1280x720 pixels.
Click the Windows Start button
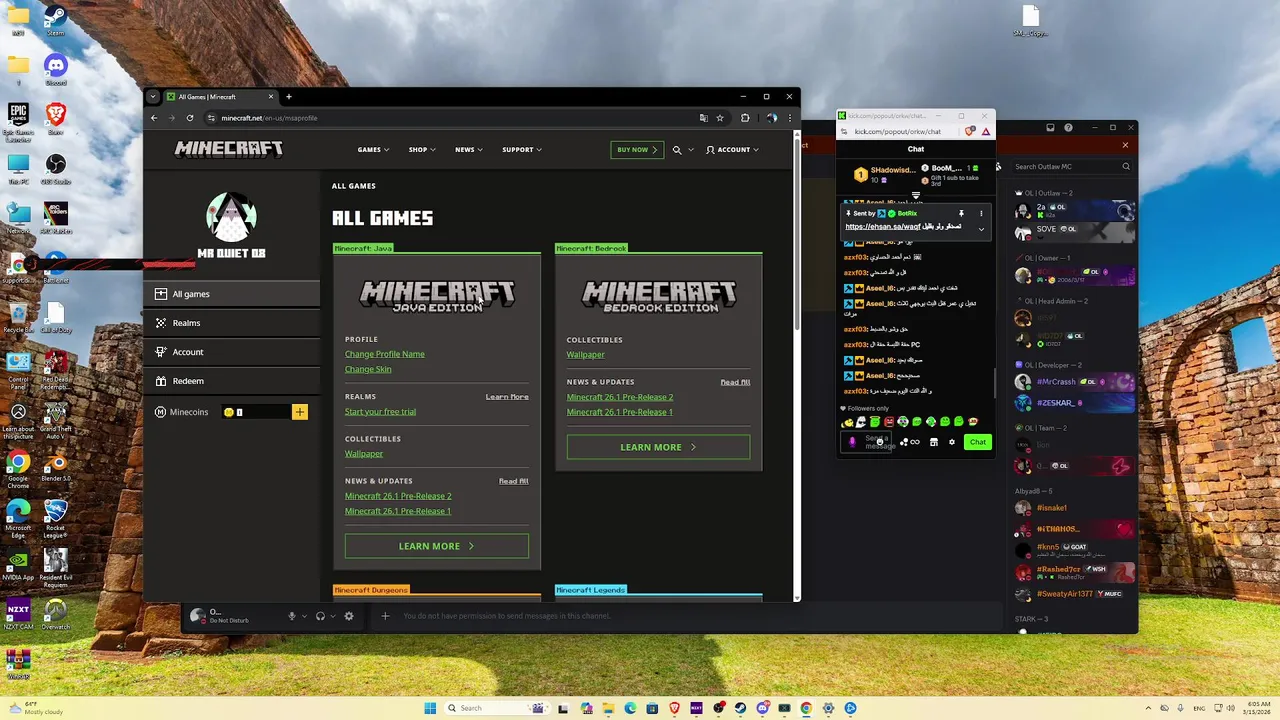pyautogui.click(x=430, y=708)
